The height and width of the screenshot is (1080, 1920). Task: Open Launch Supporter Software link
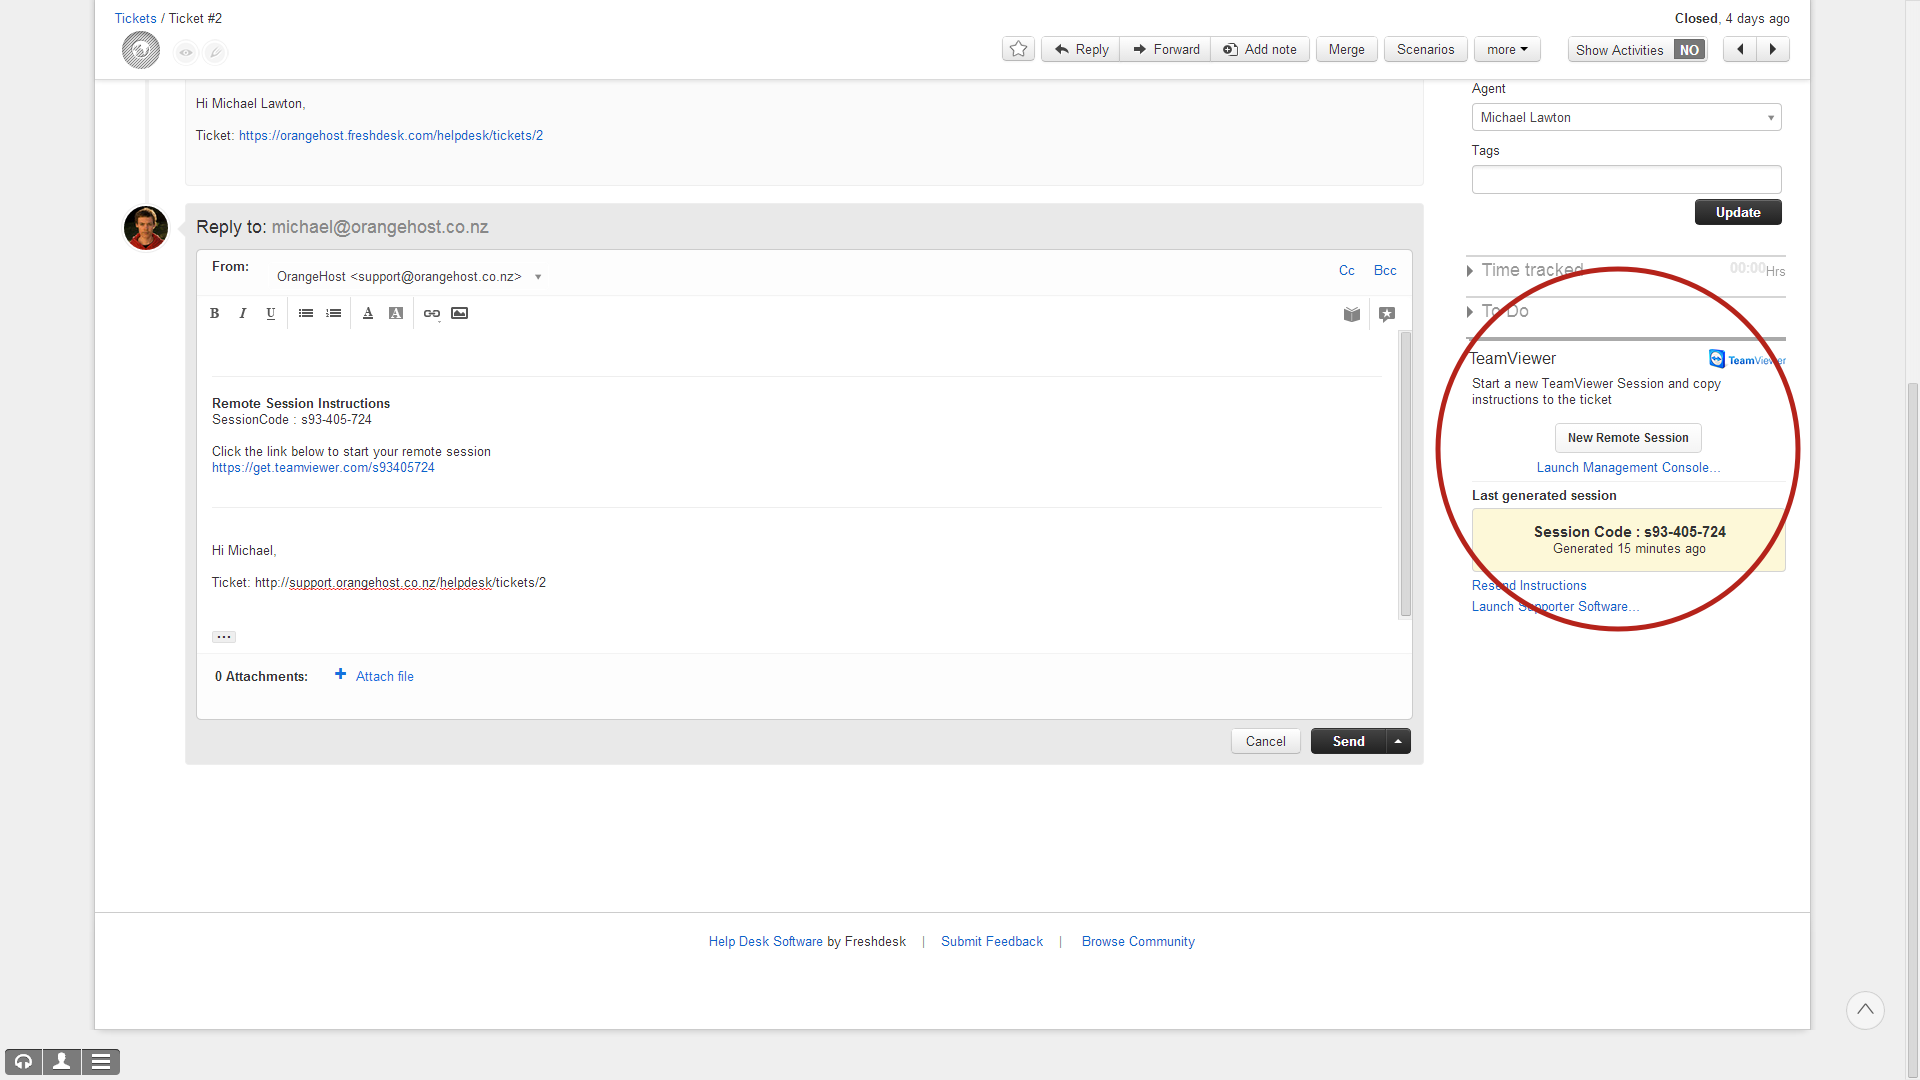[1555, 607]
